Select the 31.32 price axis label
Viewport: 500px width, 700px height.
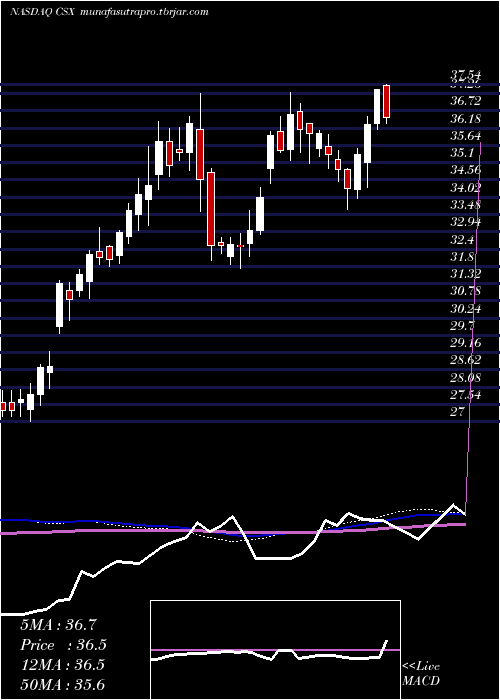pos(466,274)
